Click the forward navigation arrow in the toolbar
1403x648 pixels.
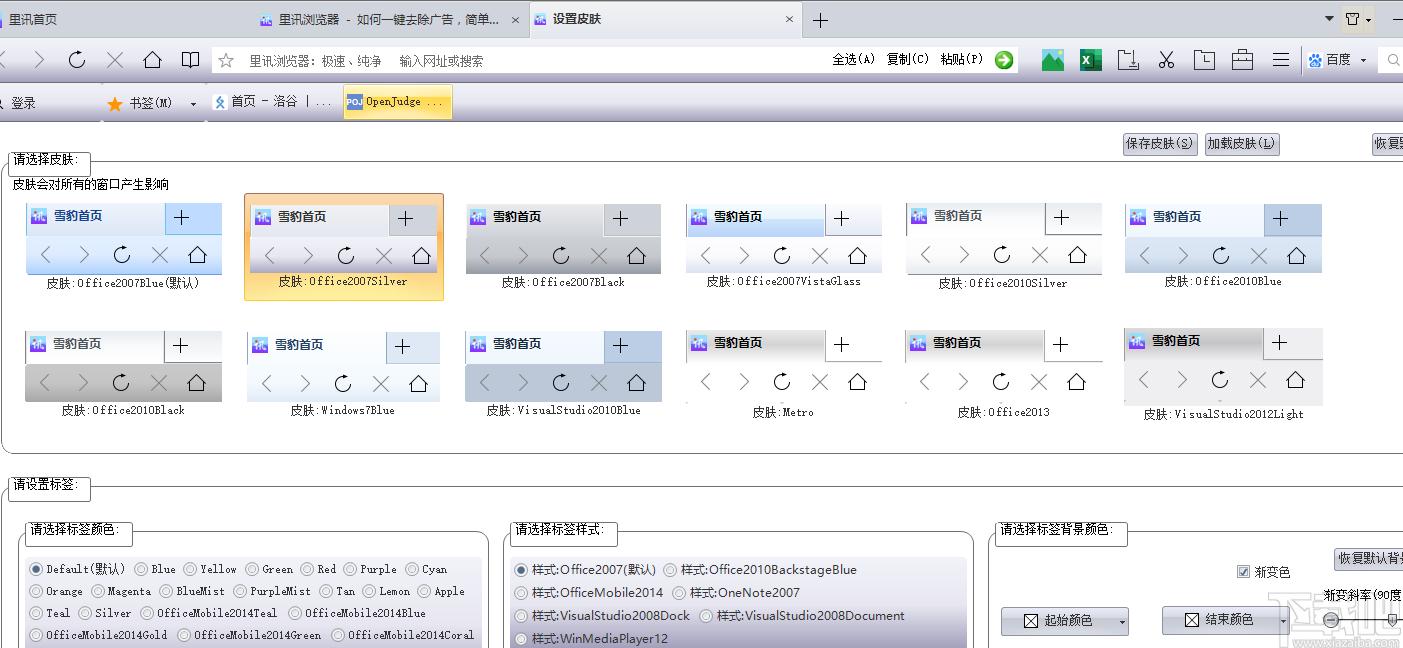click(39, 60)
